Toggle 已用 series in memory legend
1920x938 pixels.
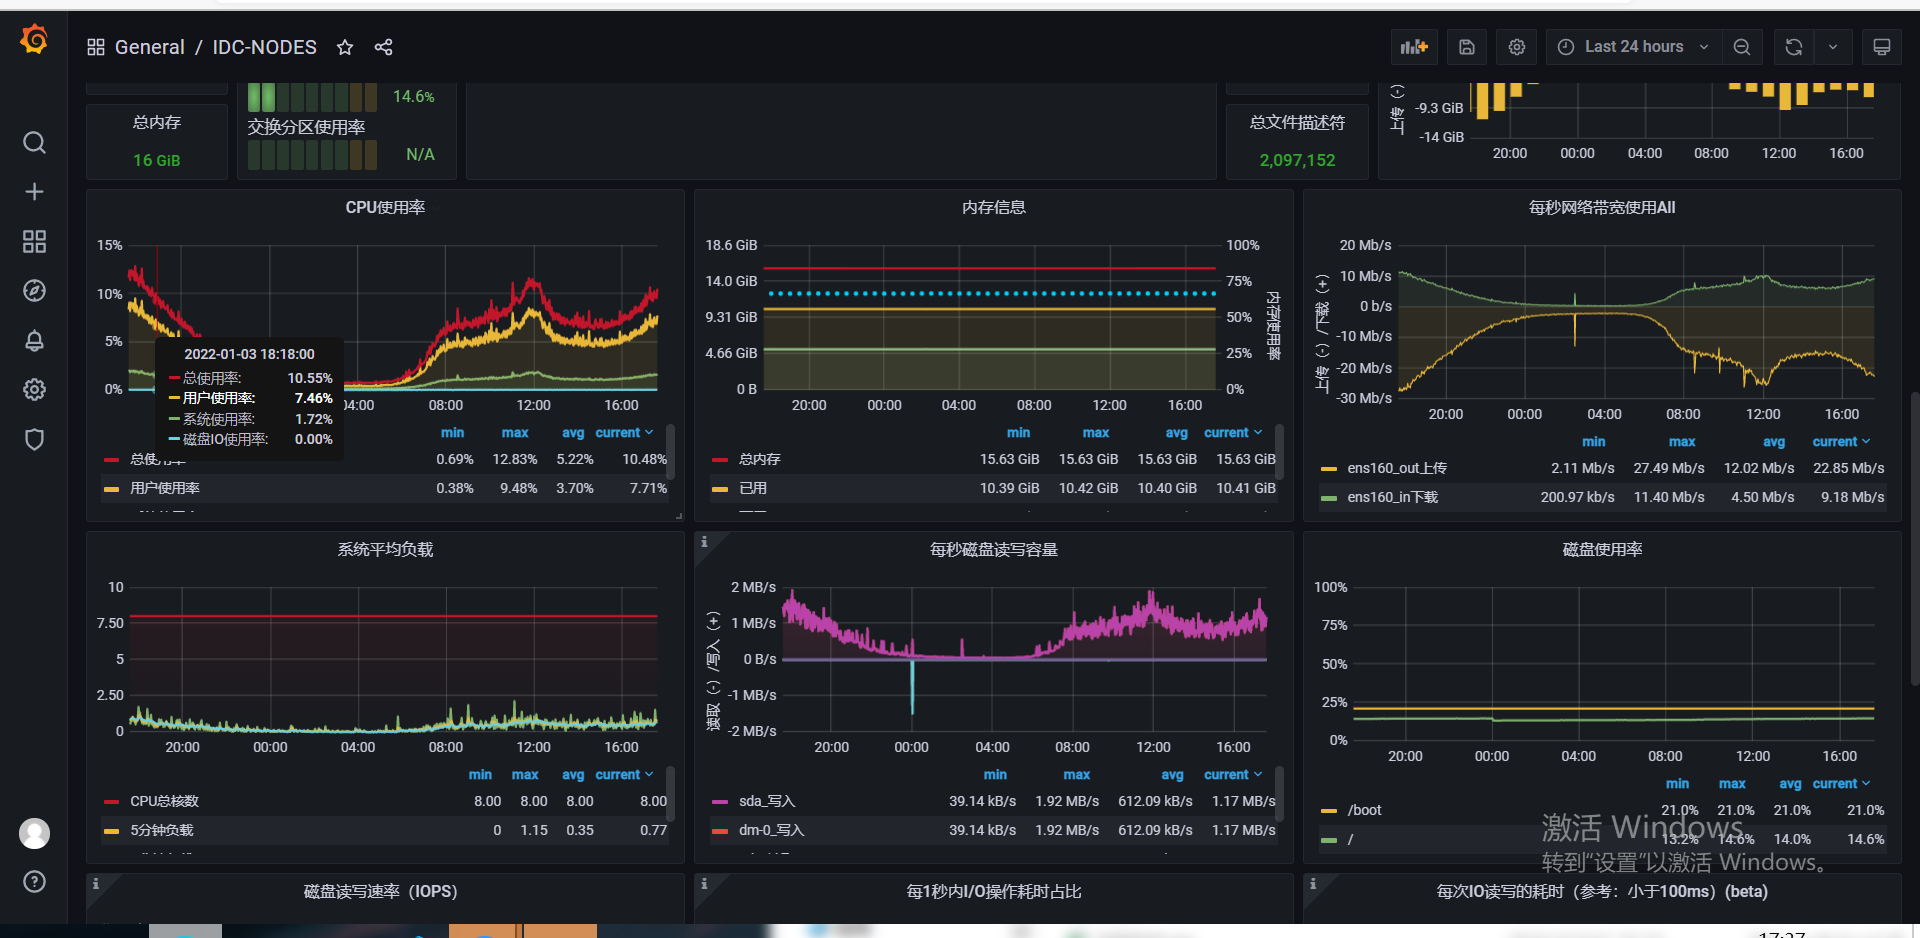point(753,488)
